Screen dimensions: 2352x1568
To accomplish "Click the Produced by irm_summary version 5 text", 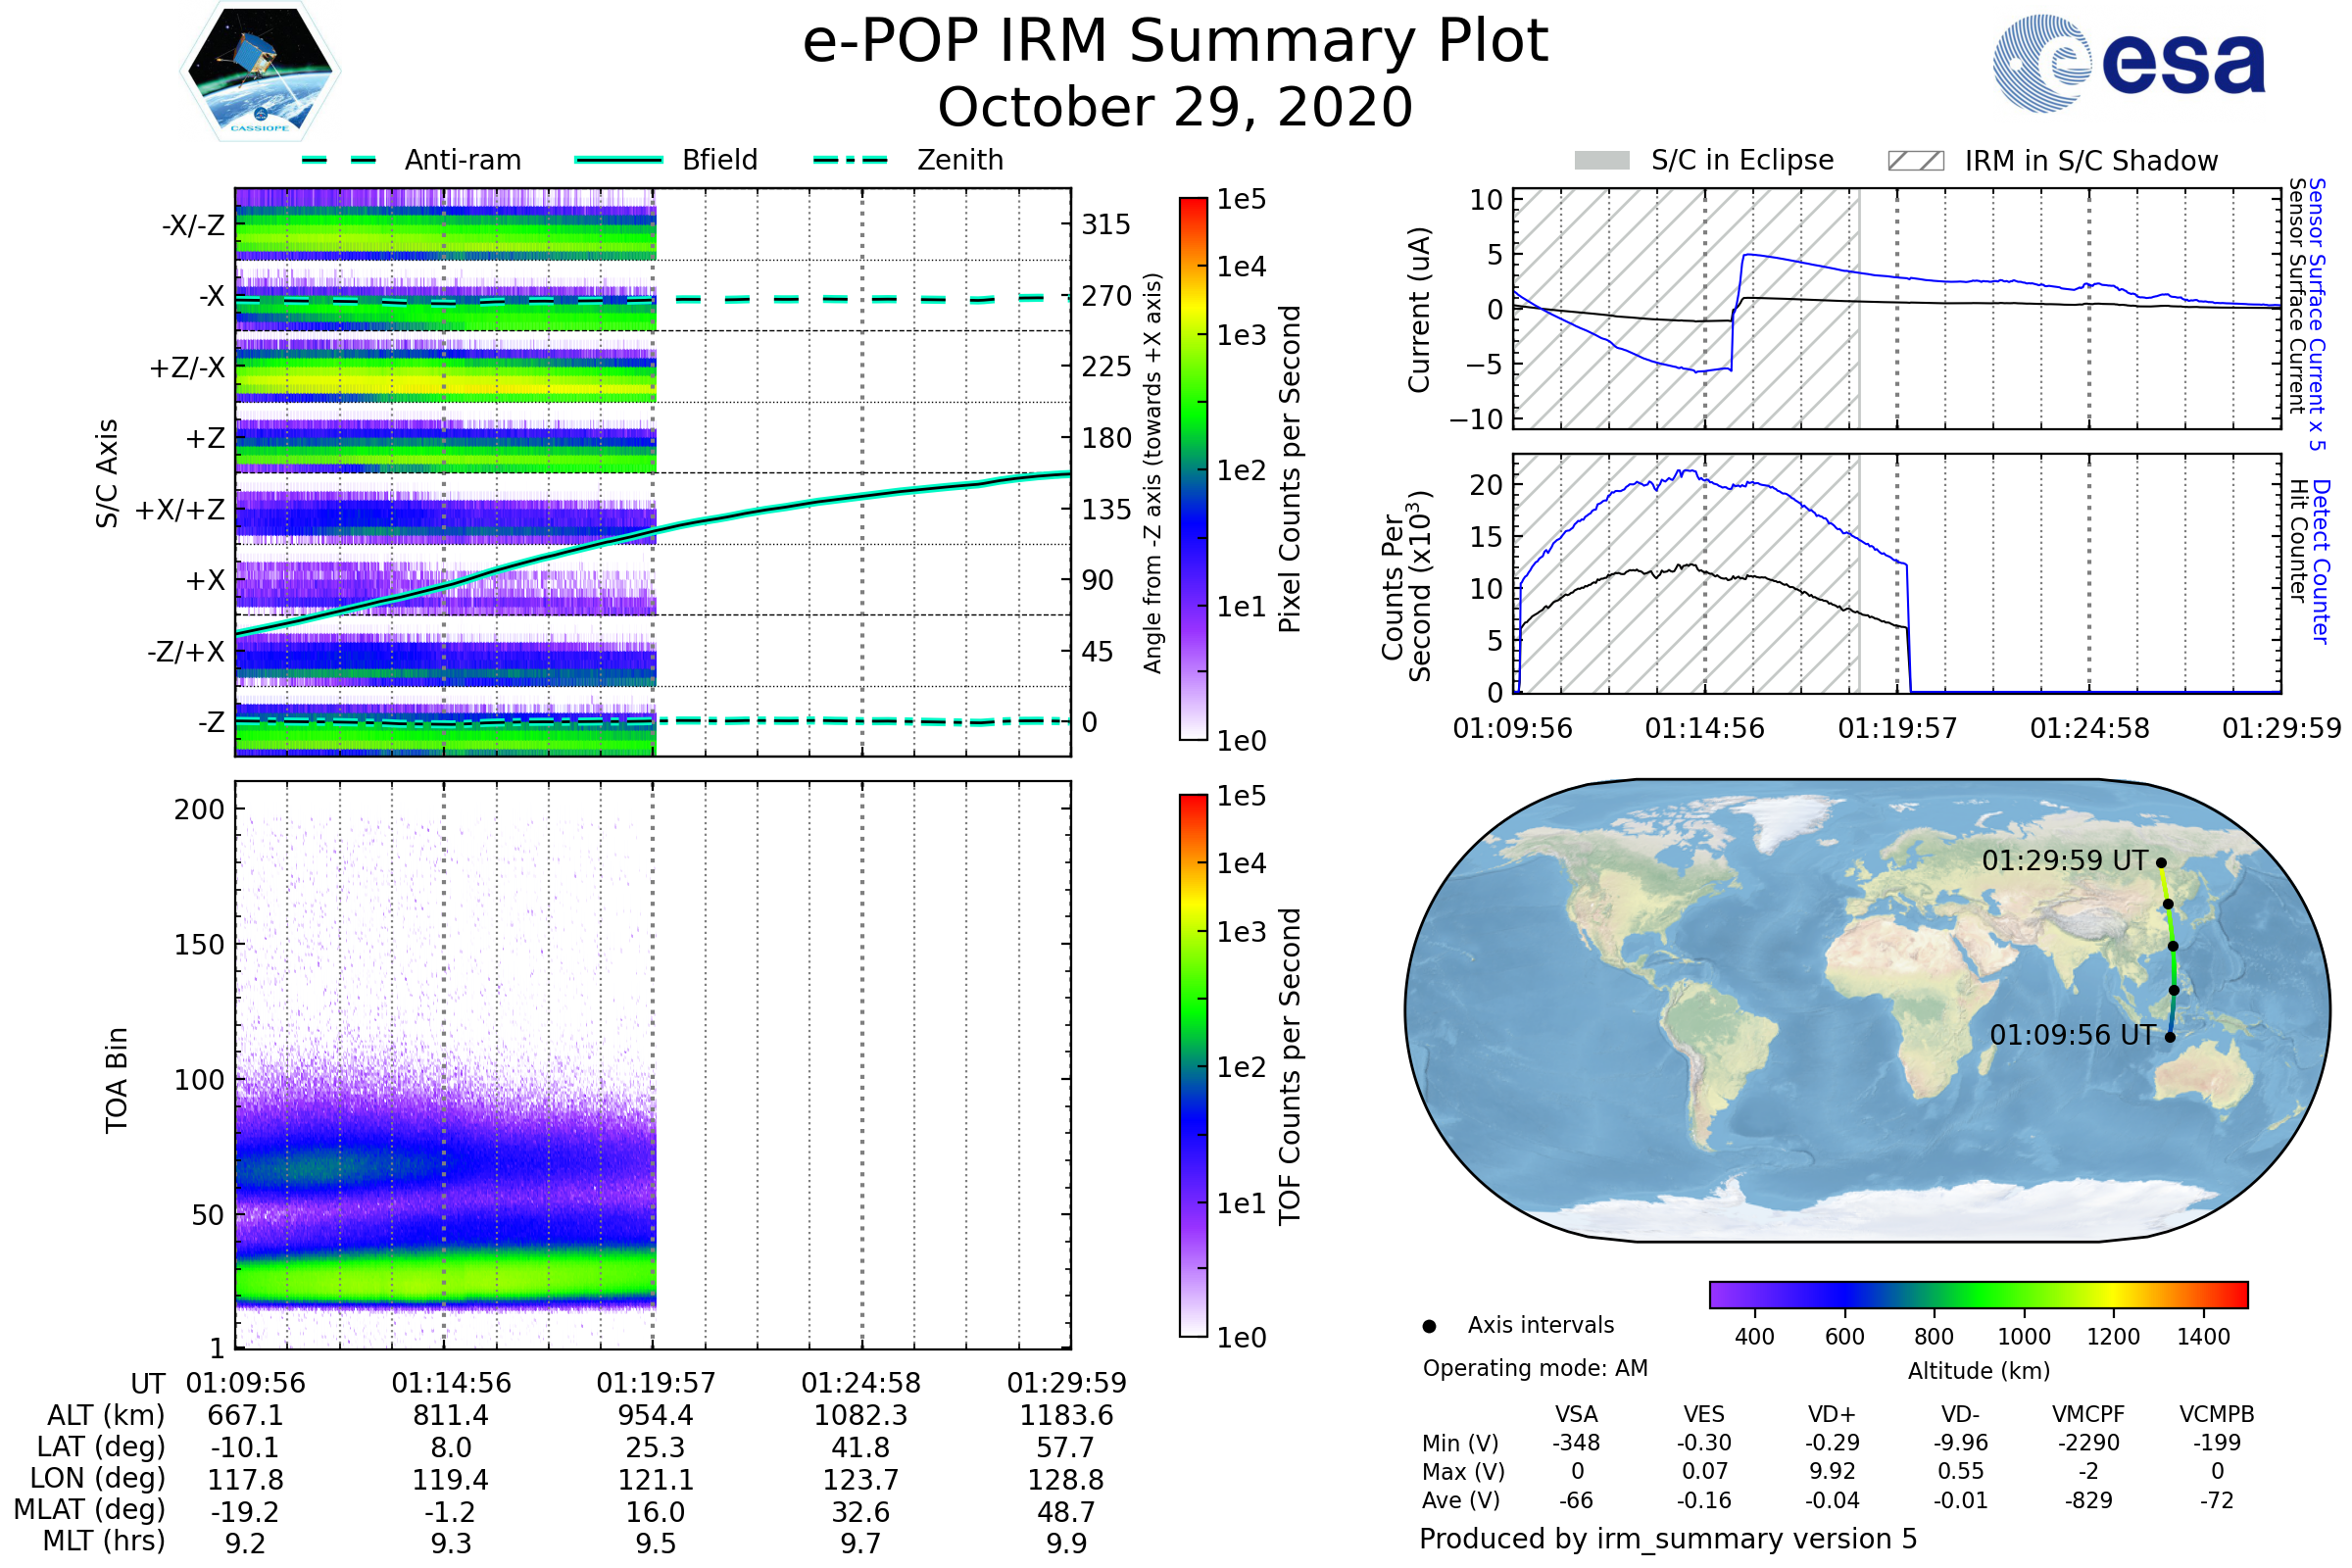I will (1668, 1539).
